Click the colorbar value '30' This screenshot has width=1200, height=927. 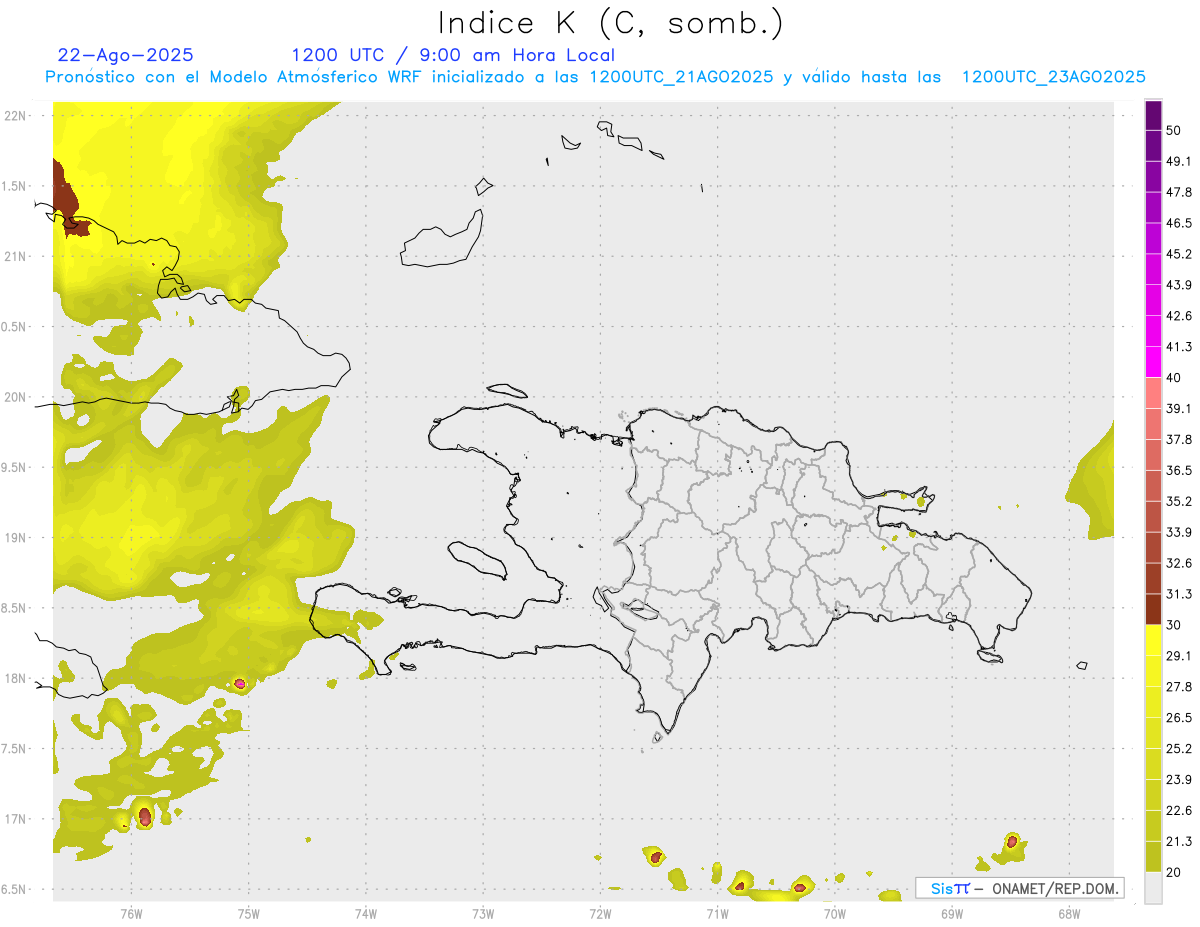pos(1174,625)
